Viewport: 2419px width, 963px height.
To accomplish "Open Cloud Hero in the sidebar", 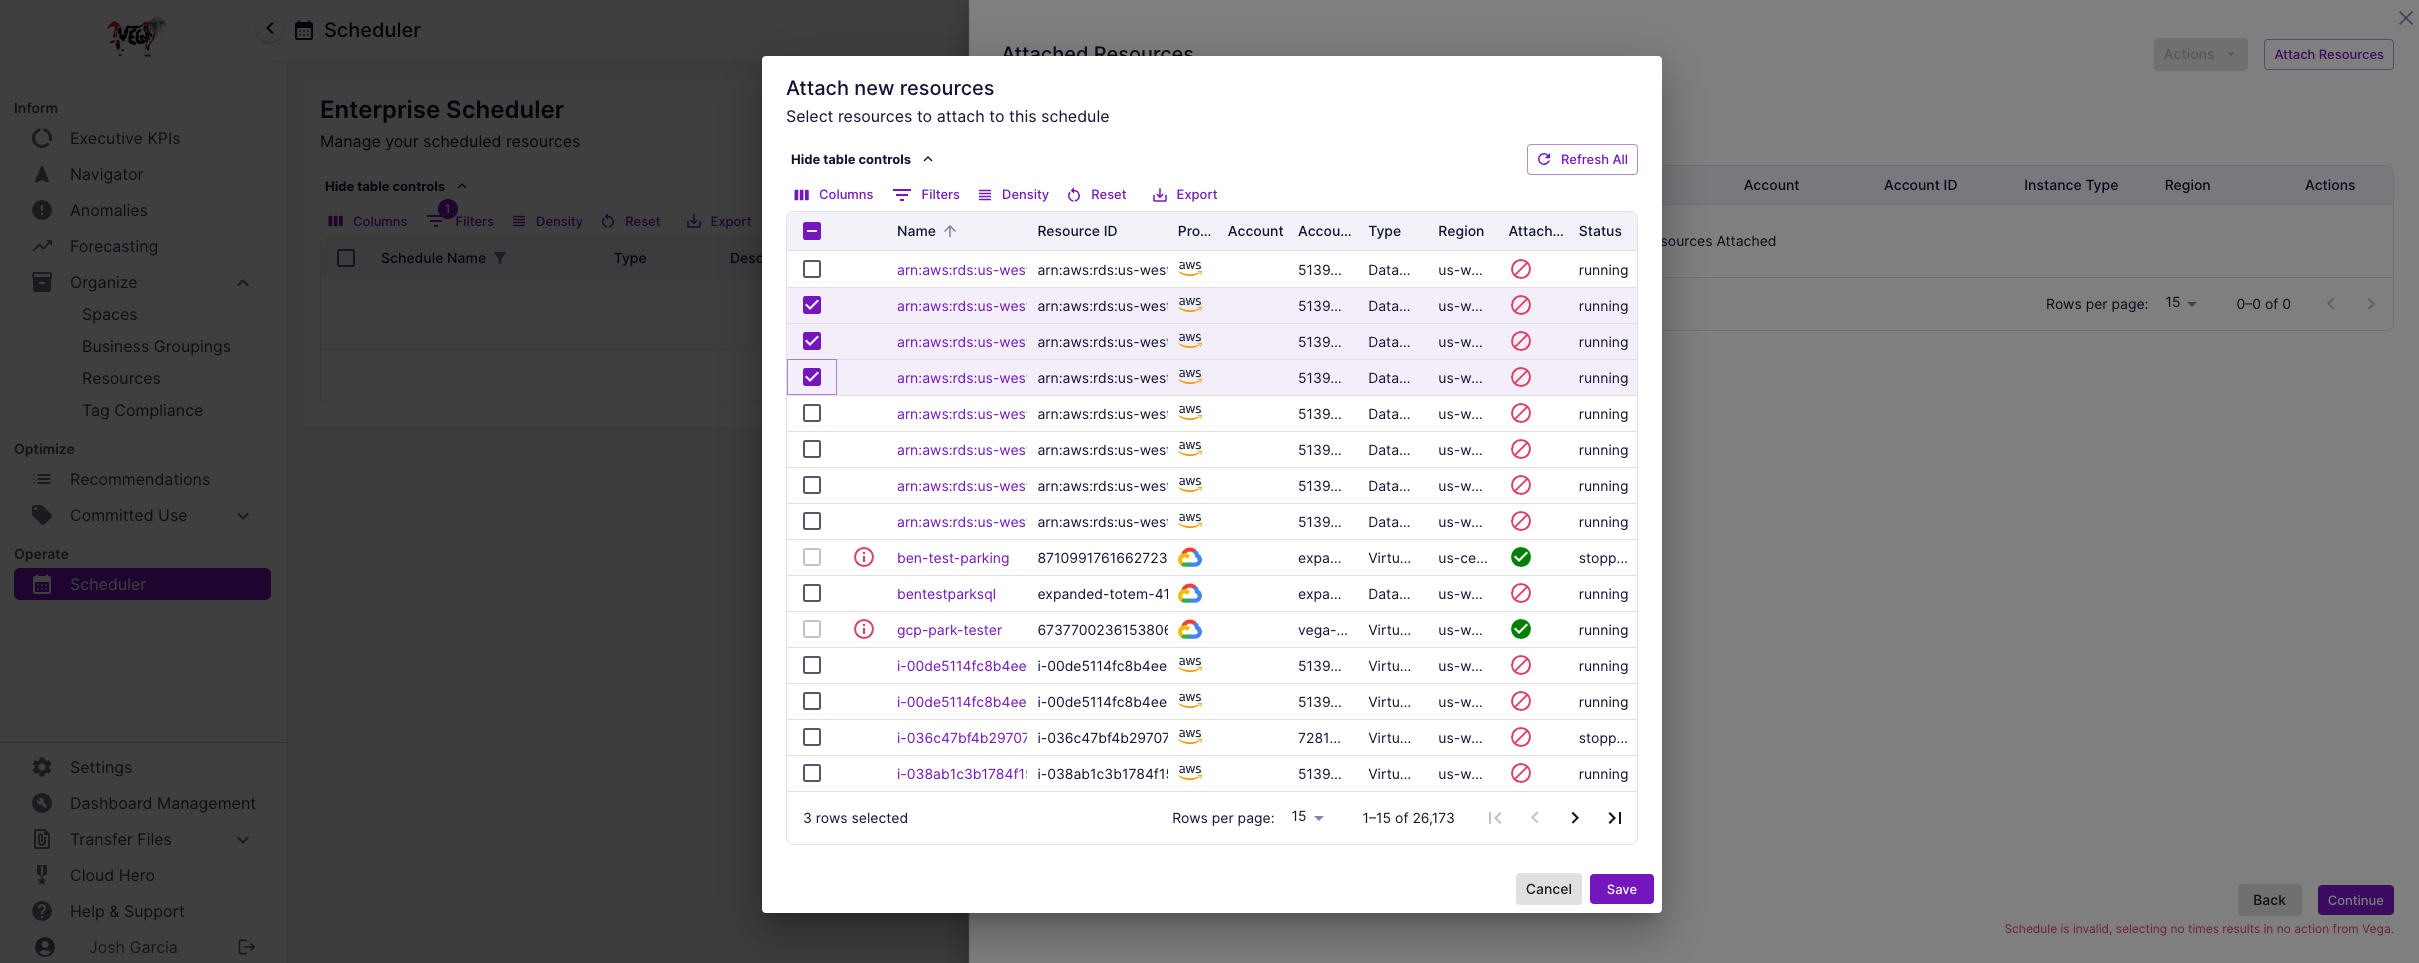I will [112, 876].
